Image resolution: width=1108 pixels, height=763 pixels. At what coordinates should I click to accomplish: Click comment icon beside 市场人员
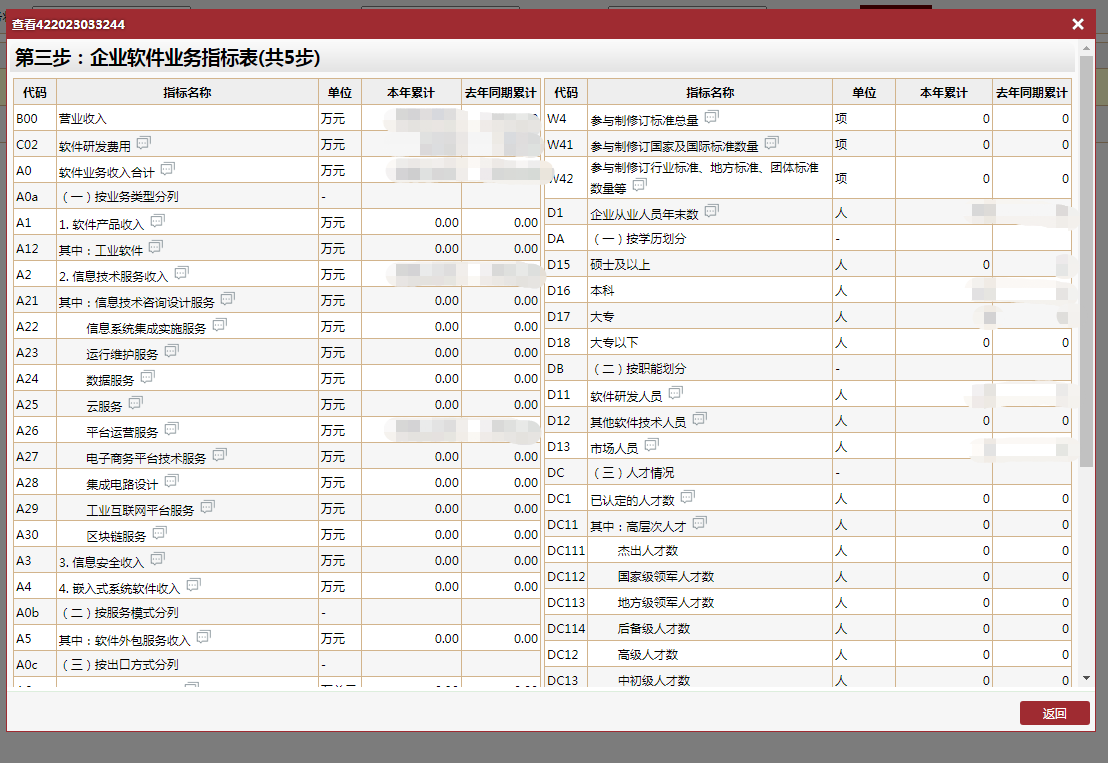651,445
